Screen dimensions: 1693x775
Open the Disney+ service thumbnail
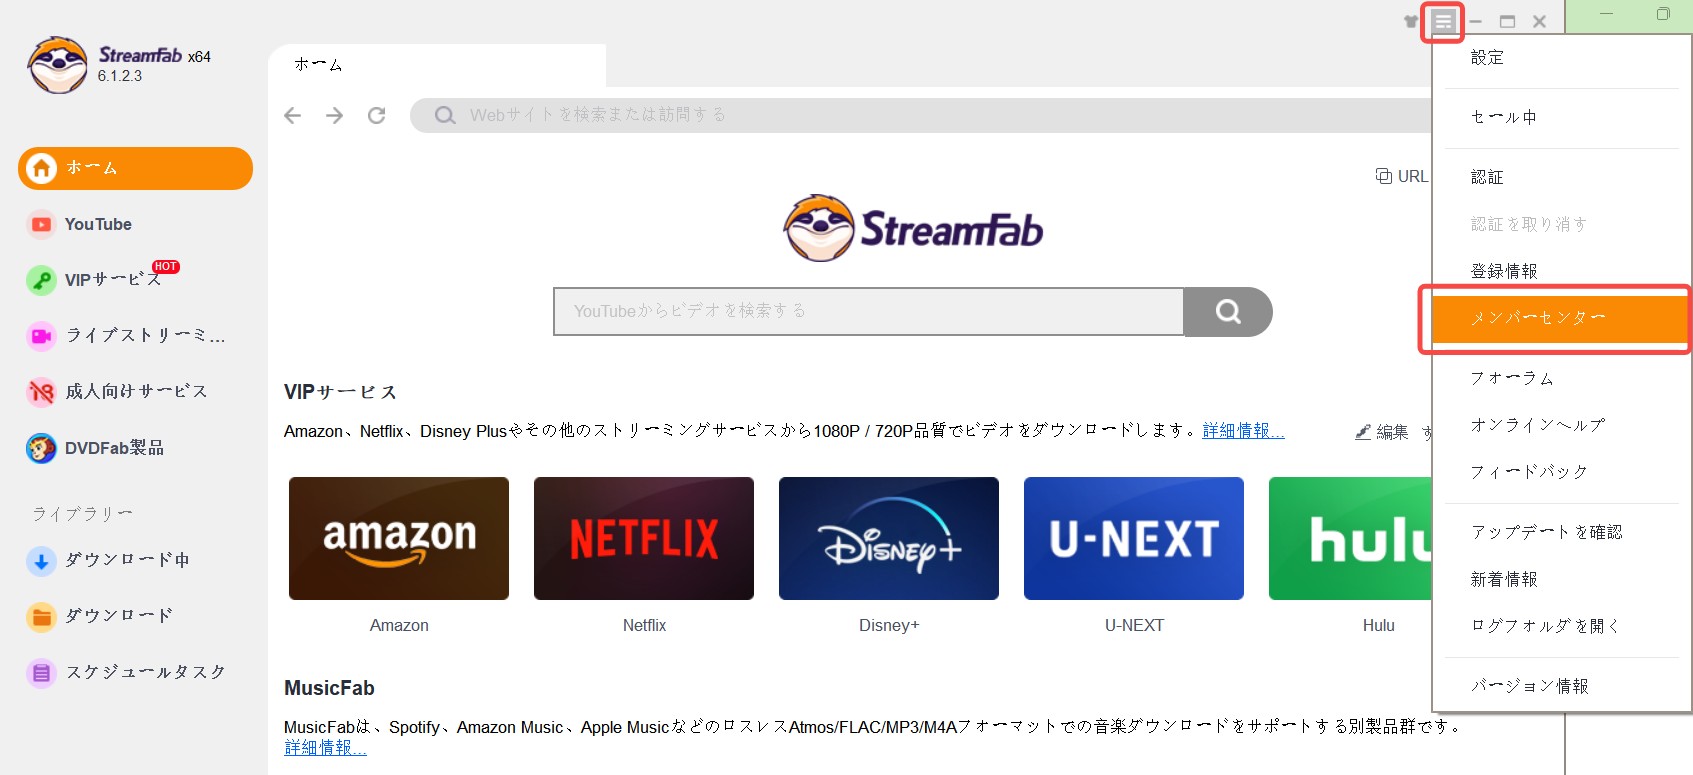click(x=889, y=539)
